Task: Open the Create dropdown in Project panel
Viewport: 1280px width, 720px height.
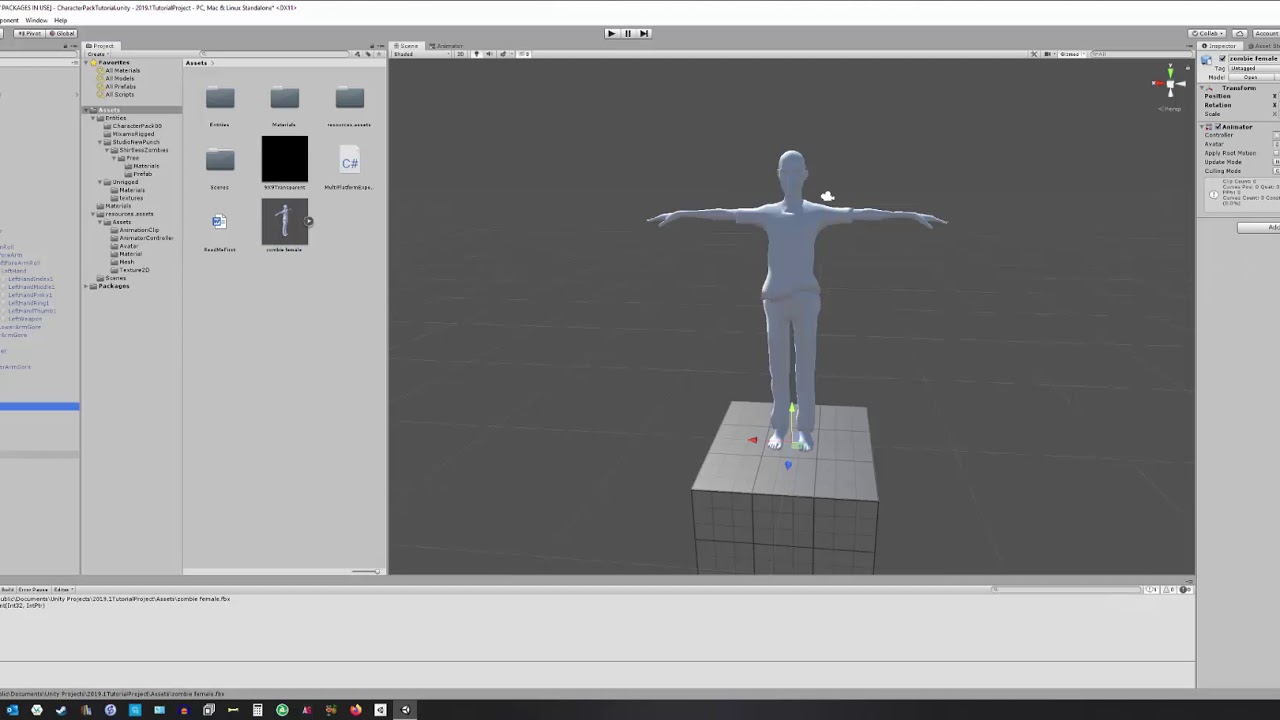Action: [98, 54]
